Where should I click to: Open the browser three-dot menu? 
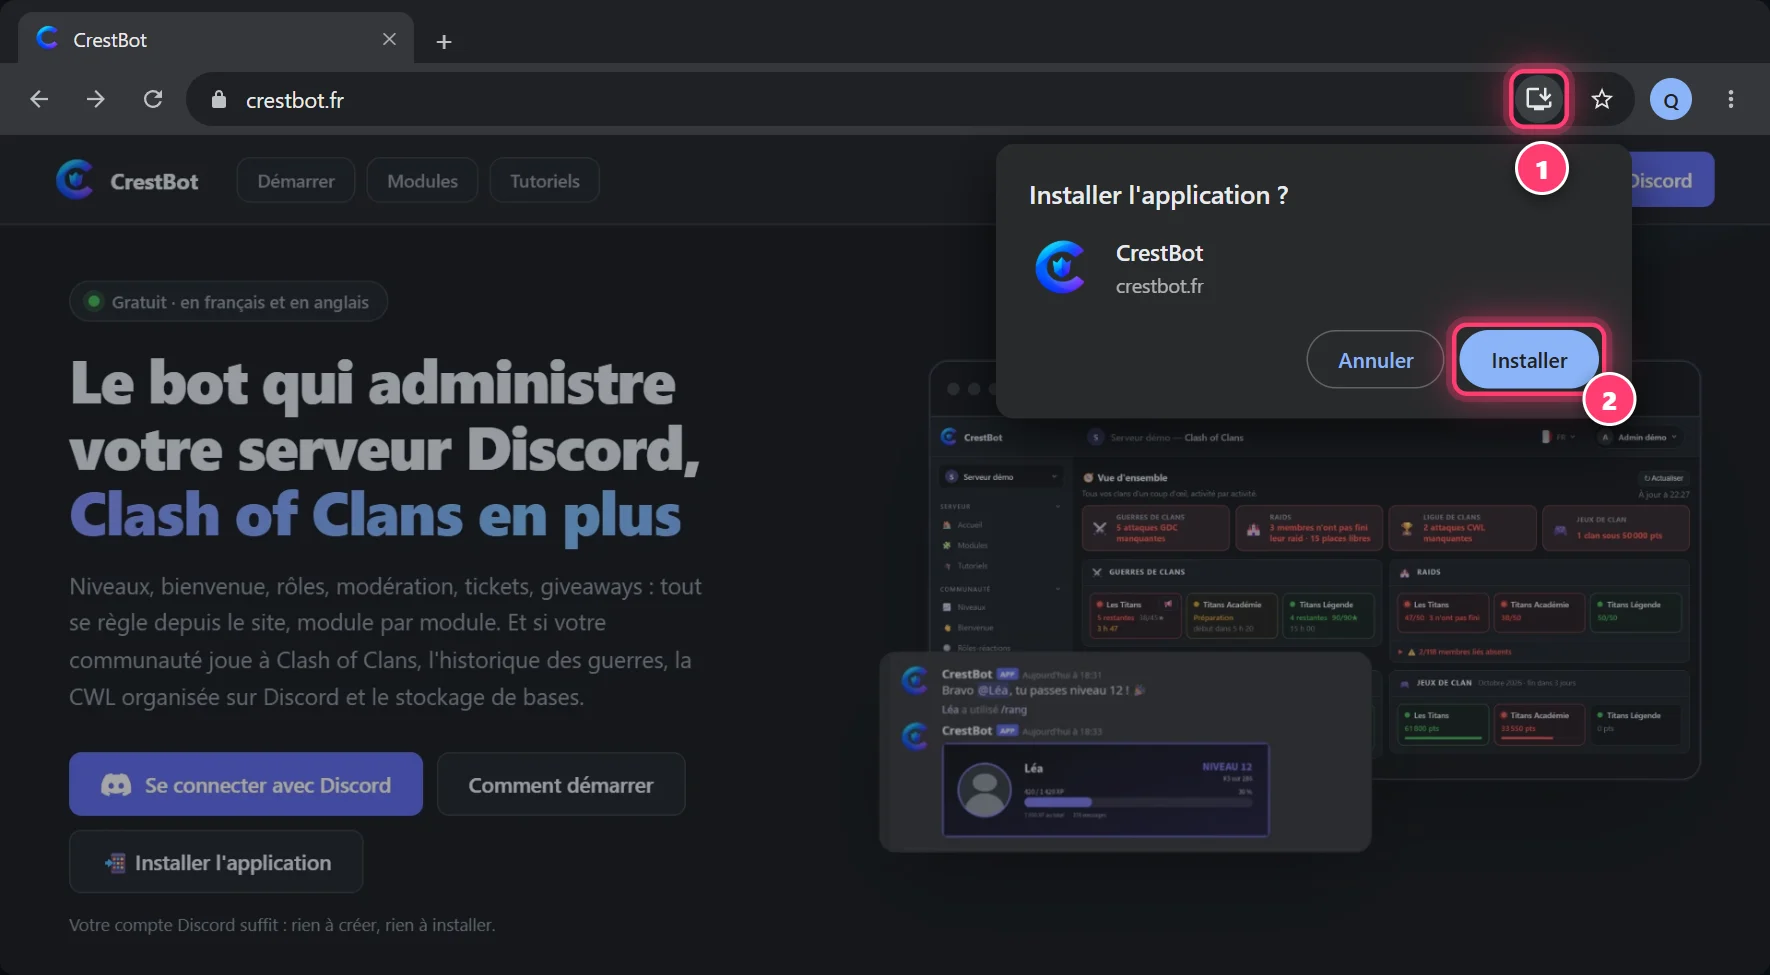pyautogui.click(x=1730, y=99)
